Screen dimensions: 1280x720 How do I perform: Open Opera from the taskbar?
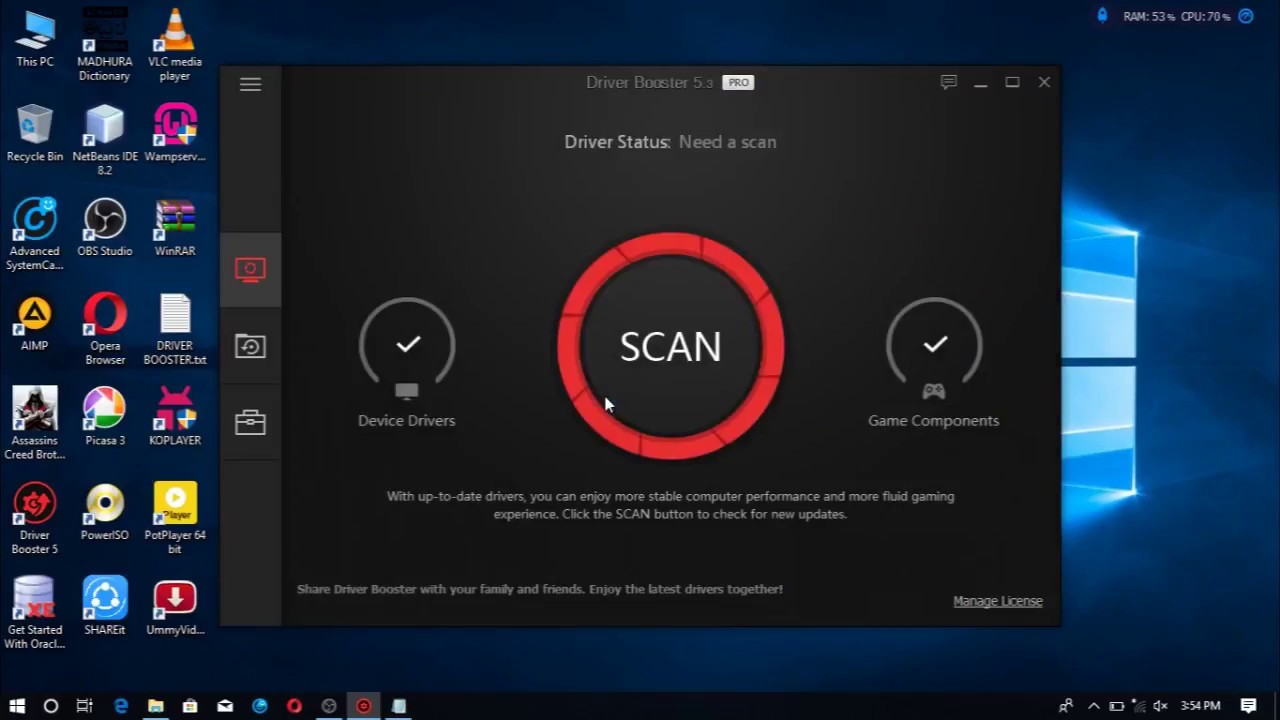pos(294,706)
